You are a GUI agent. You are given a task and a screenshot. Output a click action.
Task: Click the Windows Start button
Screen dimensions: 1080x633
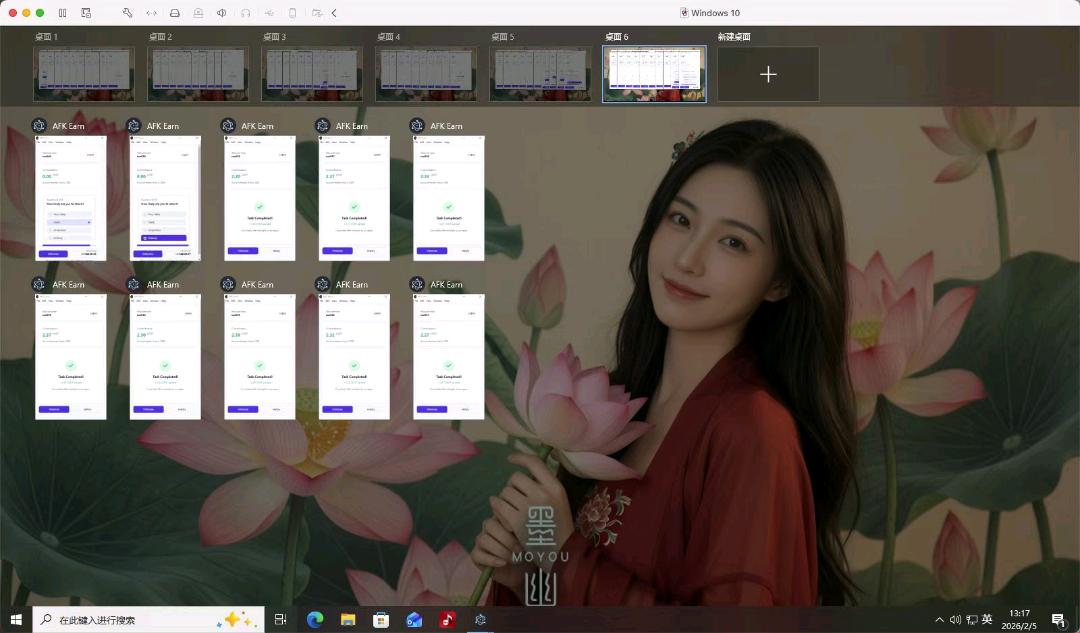[x=16, y=620]
